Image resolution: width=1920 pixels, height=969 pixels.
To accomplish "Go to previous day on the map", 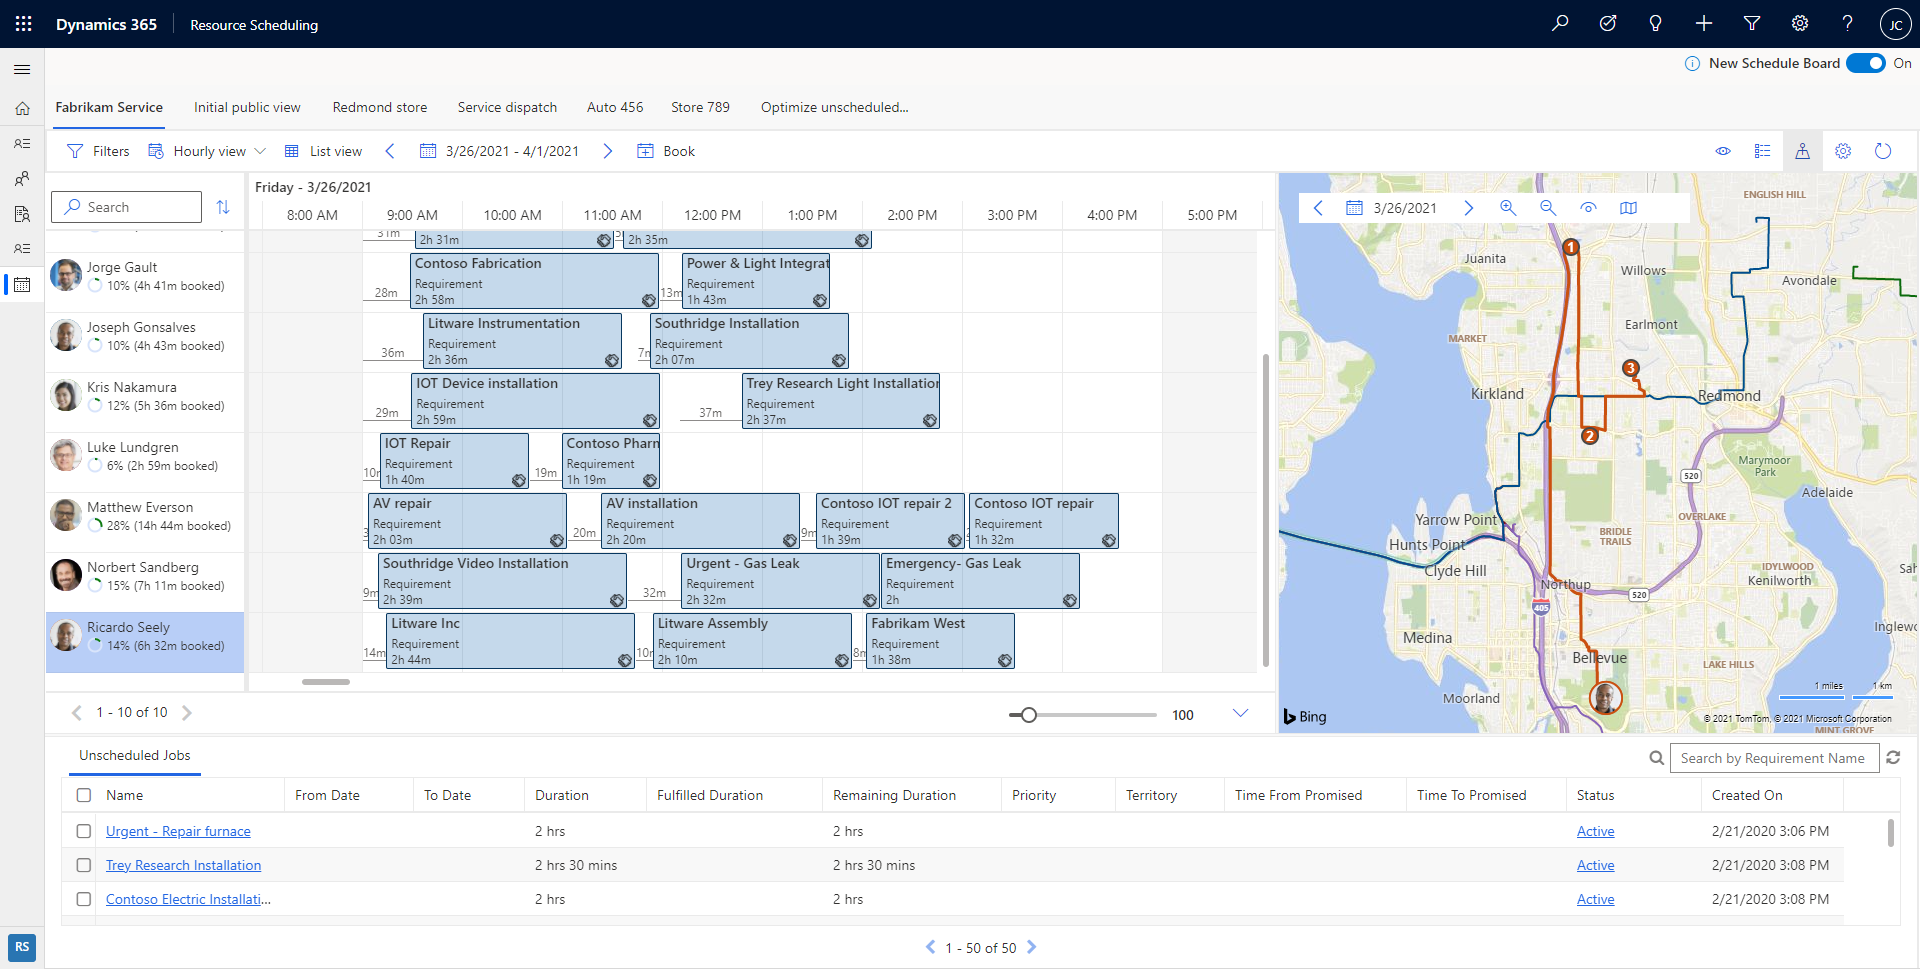I will pyautogui.click(x=1318, y=208).
